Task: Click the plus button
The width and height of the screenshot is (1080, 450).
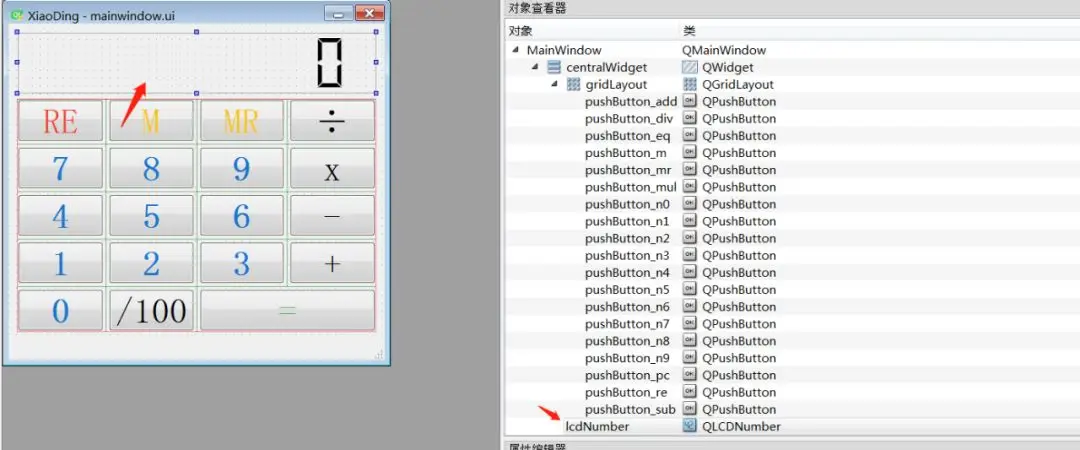Action: (333, 263)
